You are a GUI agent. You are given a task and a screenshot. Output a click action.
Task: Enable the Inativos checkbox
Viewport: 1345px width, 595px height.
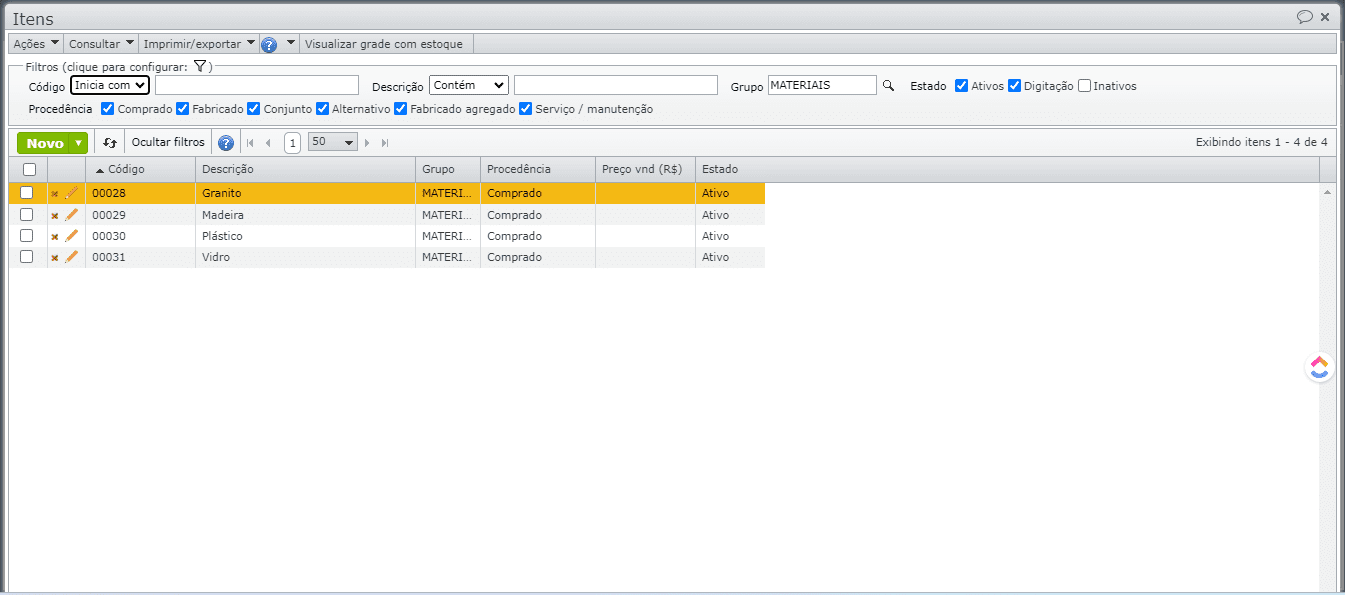[x=1084, y=86]
